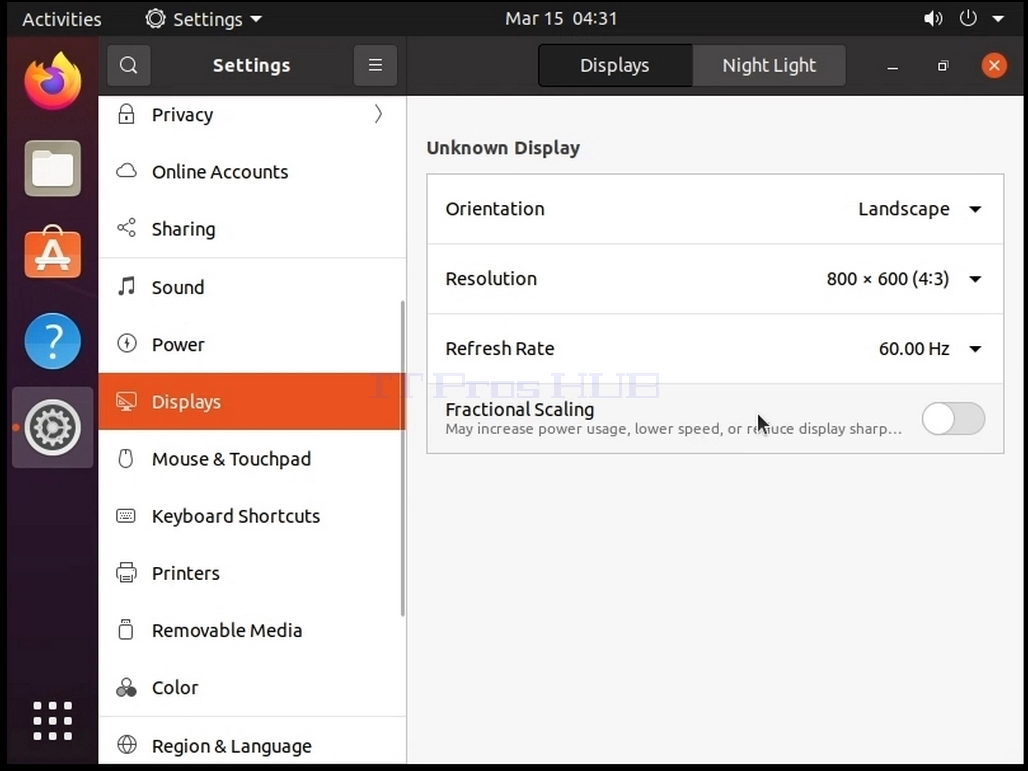
Task: Open Firefox from the dock
Action: [52, 81]
